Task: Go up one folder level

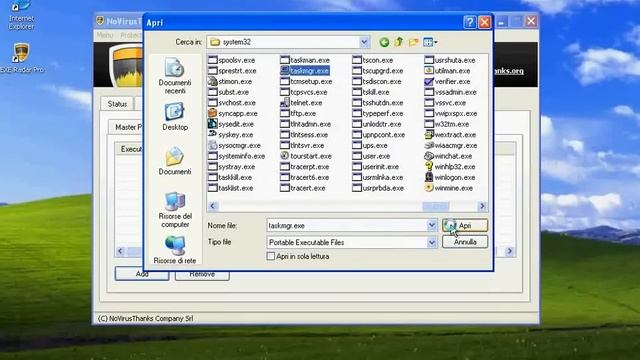Action: point(399,42)
